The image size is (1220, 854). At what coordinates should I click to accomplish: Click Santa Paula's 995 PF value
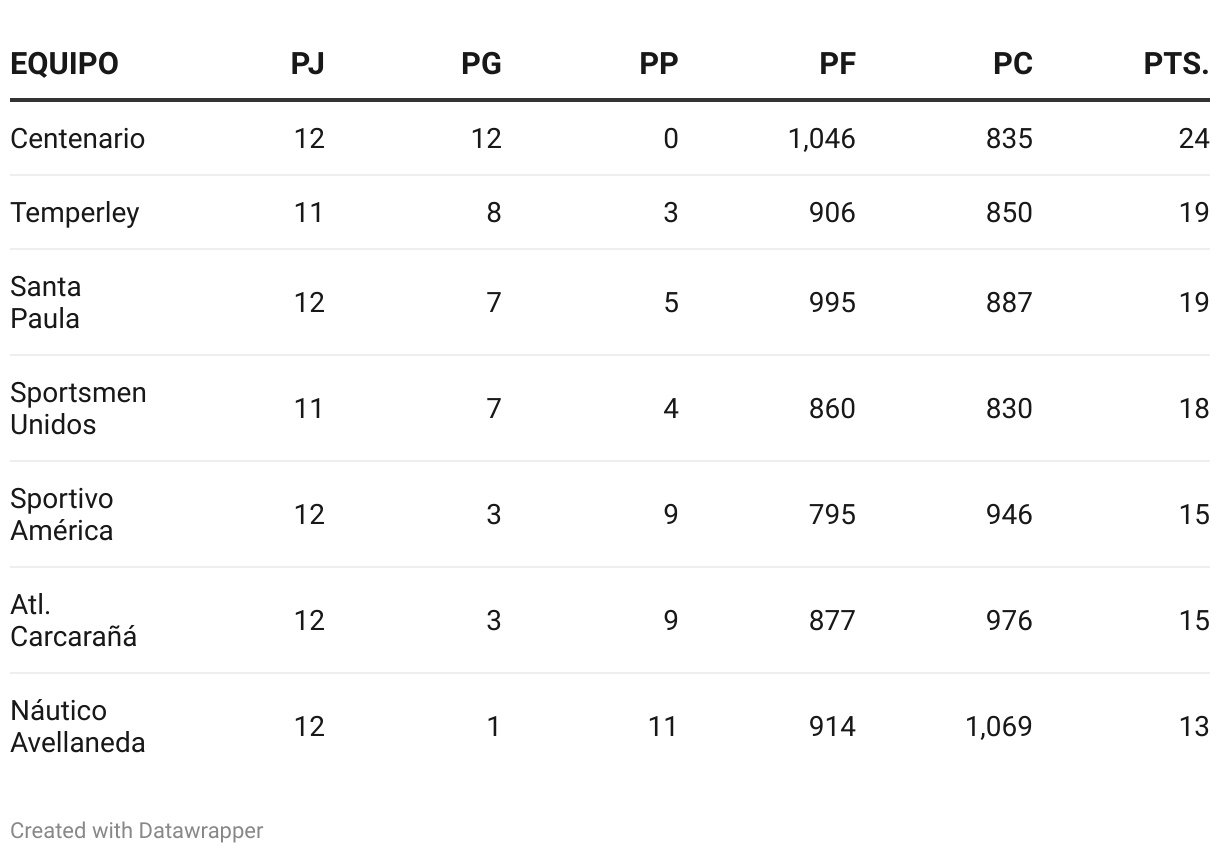tap(832, 302)
